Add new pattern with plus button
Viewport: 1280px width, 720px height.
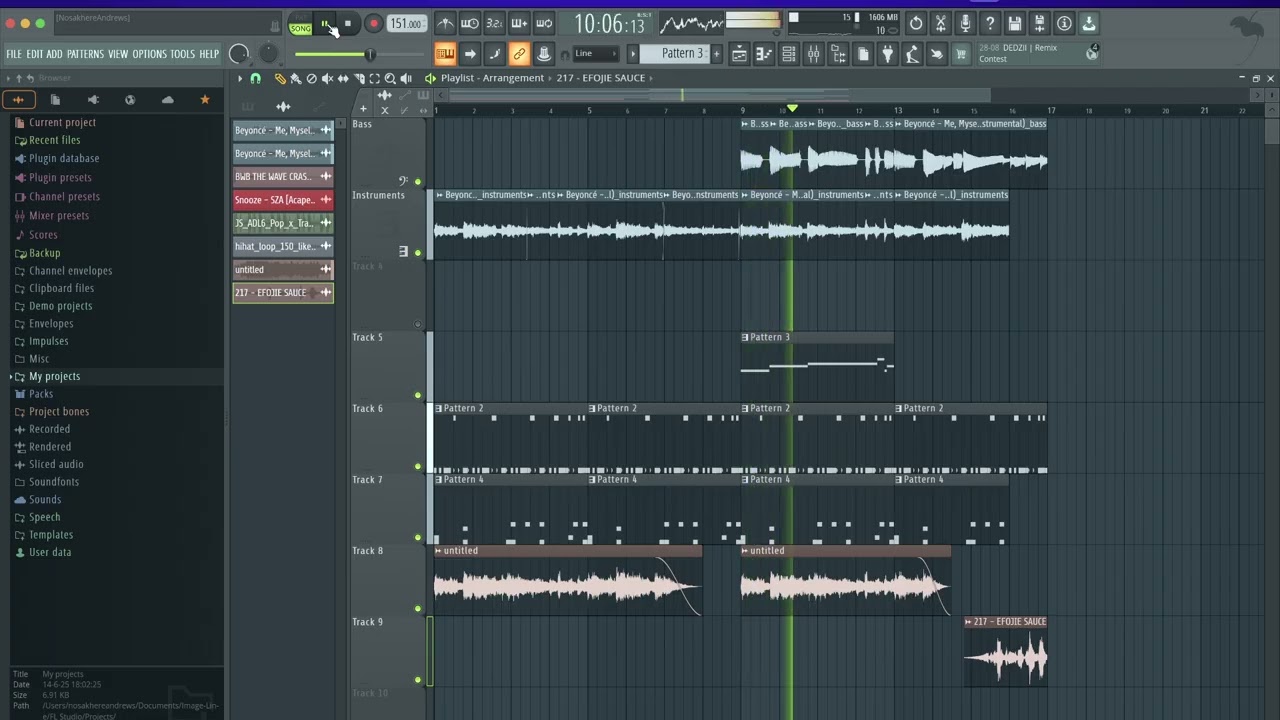pos(716,54)
